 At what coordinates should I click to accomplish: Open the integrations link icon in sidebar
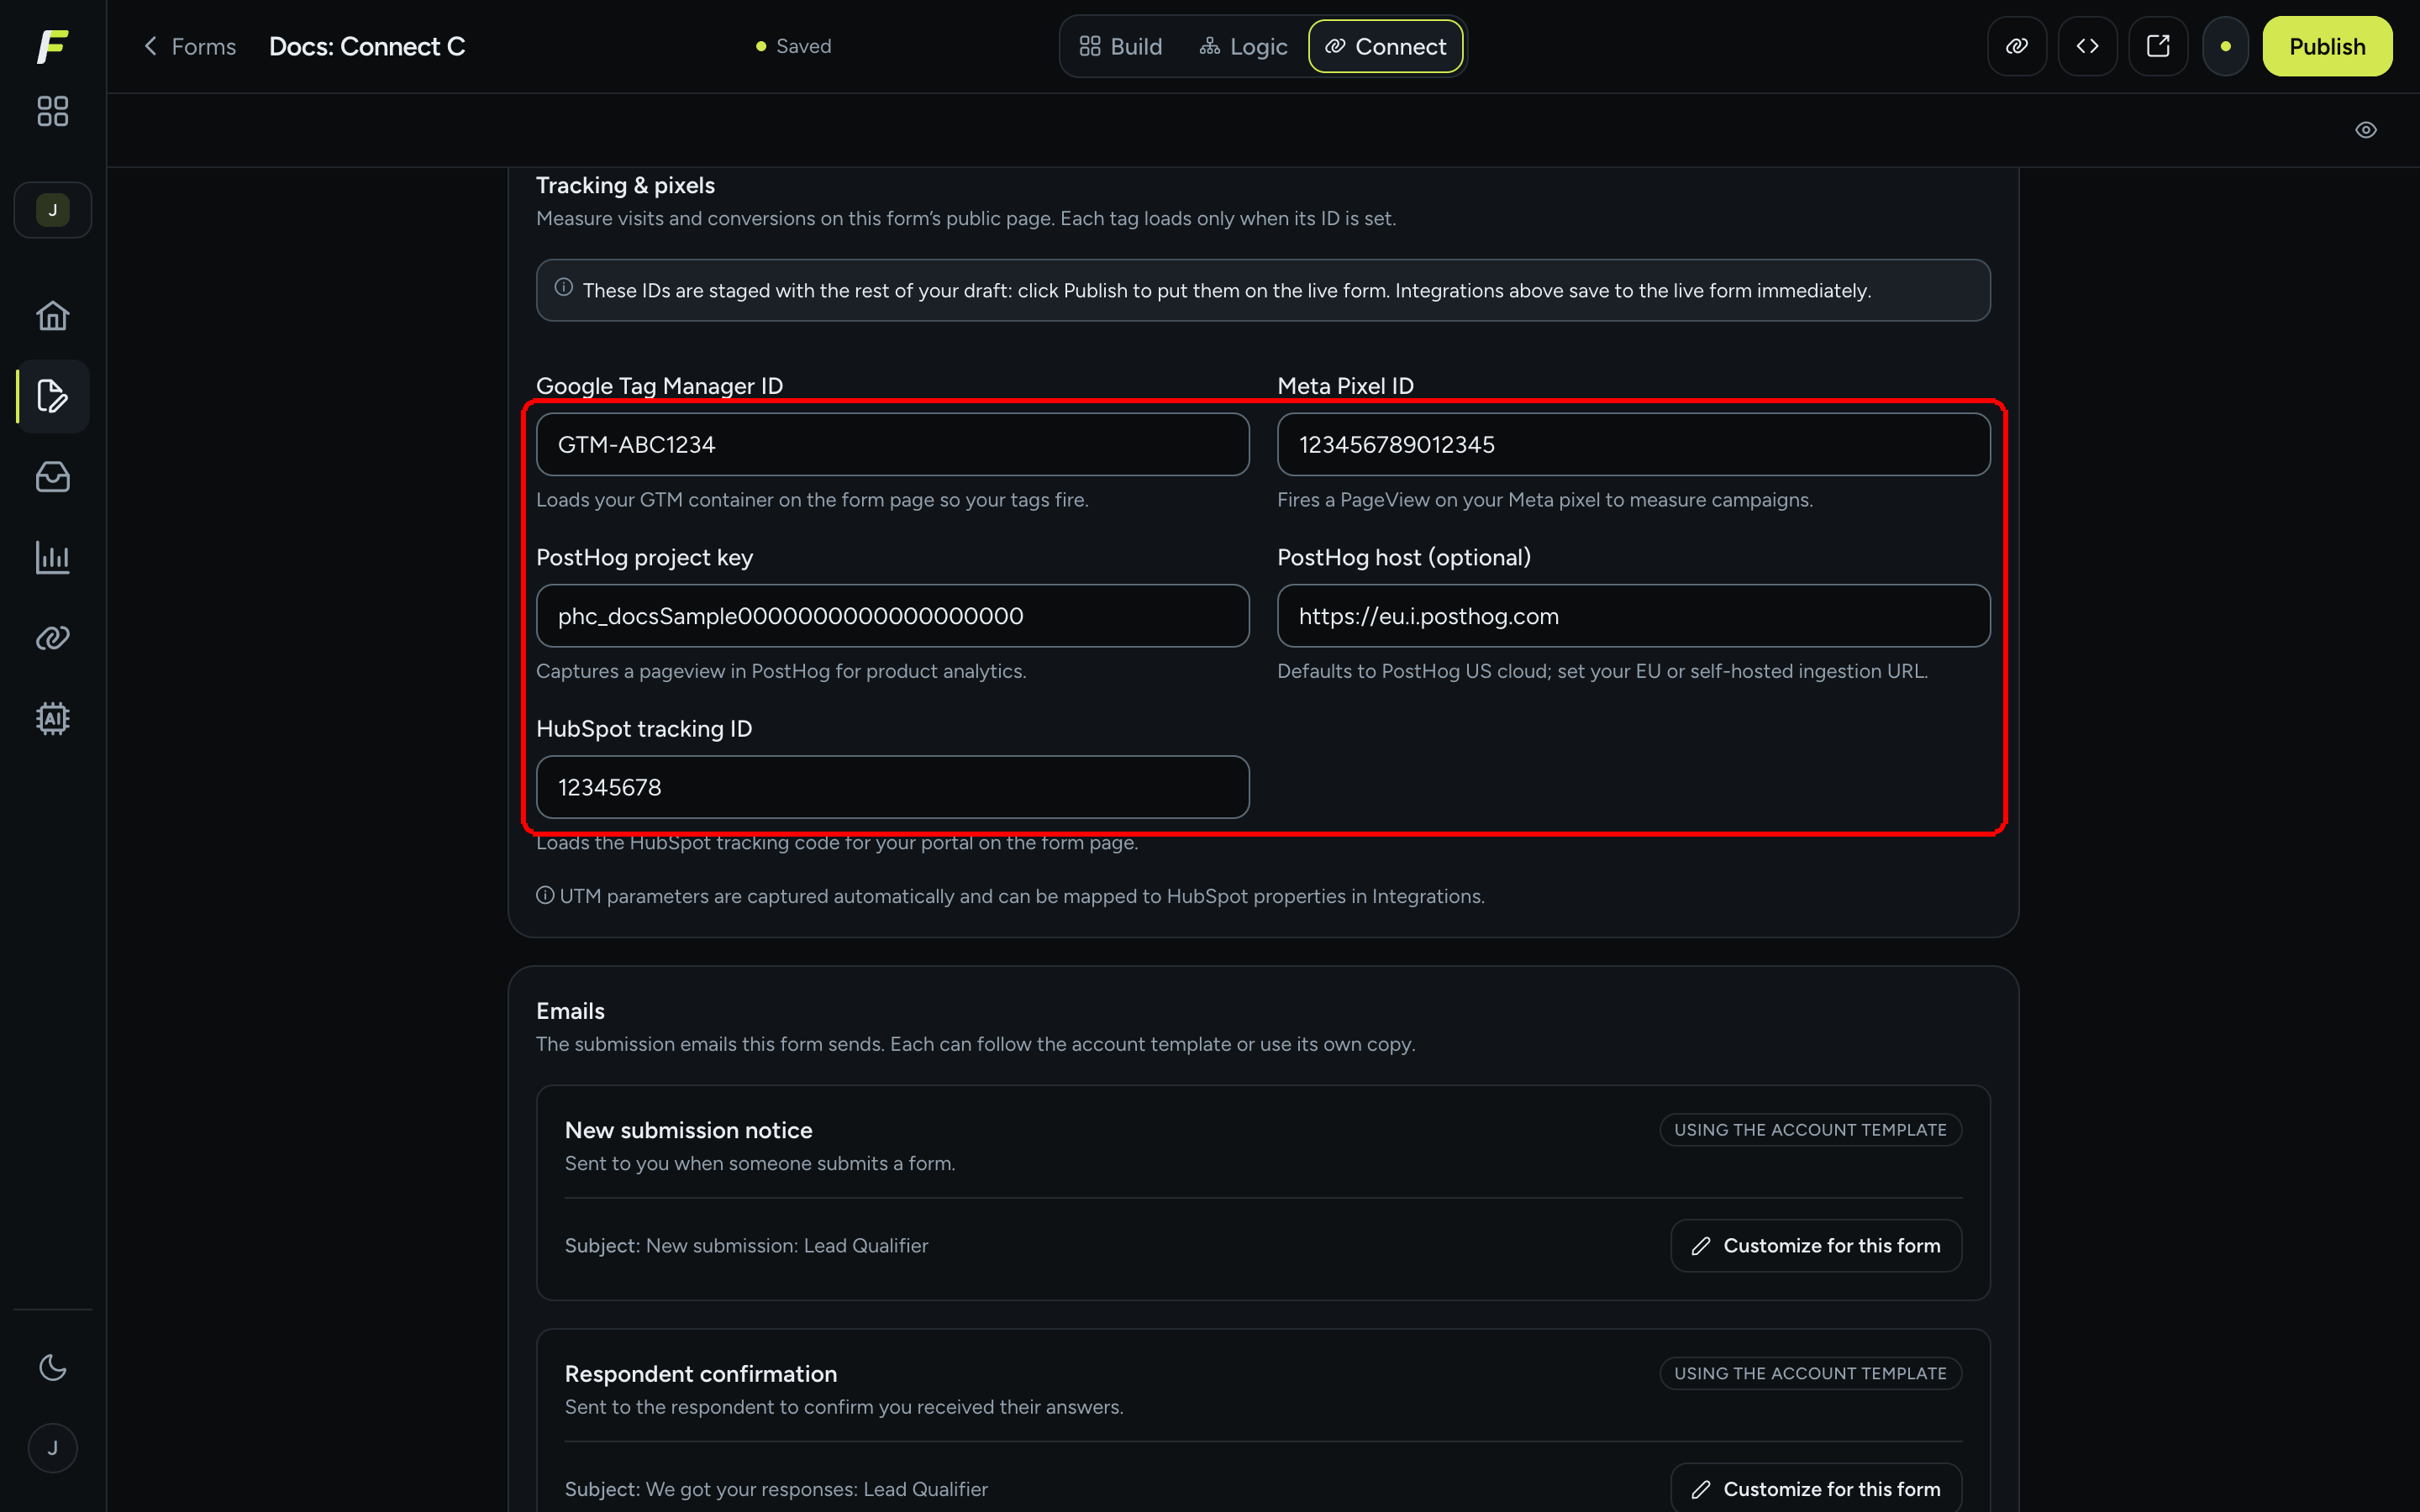[x=52, y=638]
